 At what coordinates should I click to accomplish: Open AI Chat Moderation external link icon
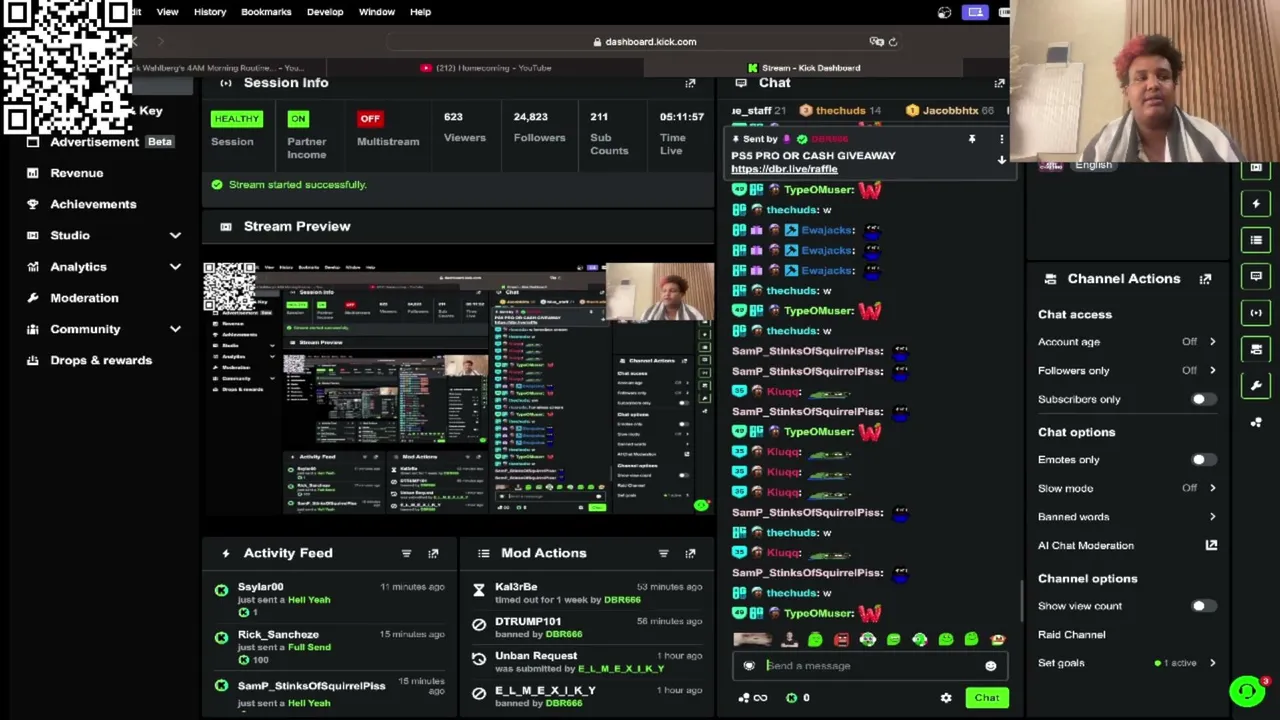(1211, 545)
